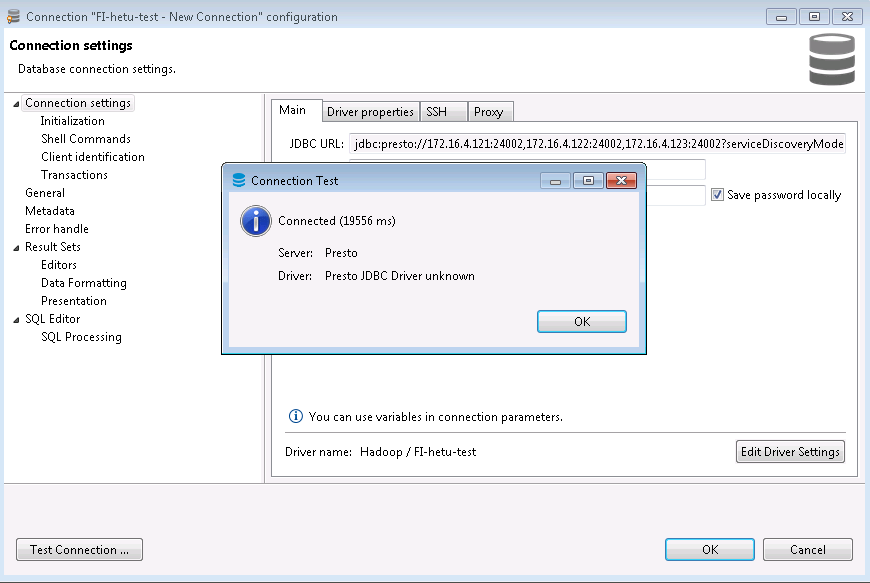Toggle Save password locally checkbox
This screenshot has height=583, width=870.
[x=717, y=195]
